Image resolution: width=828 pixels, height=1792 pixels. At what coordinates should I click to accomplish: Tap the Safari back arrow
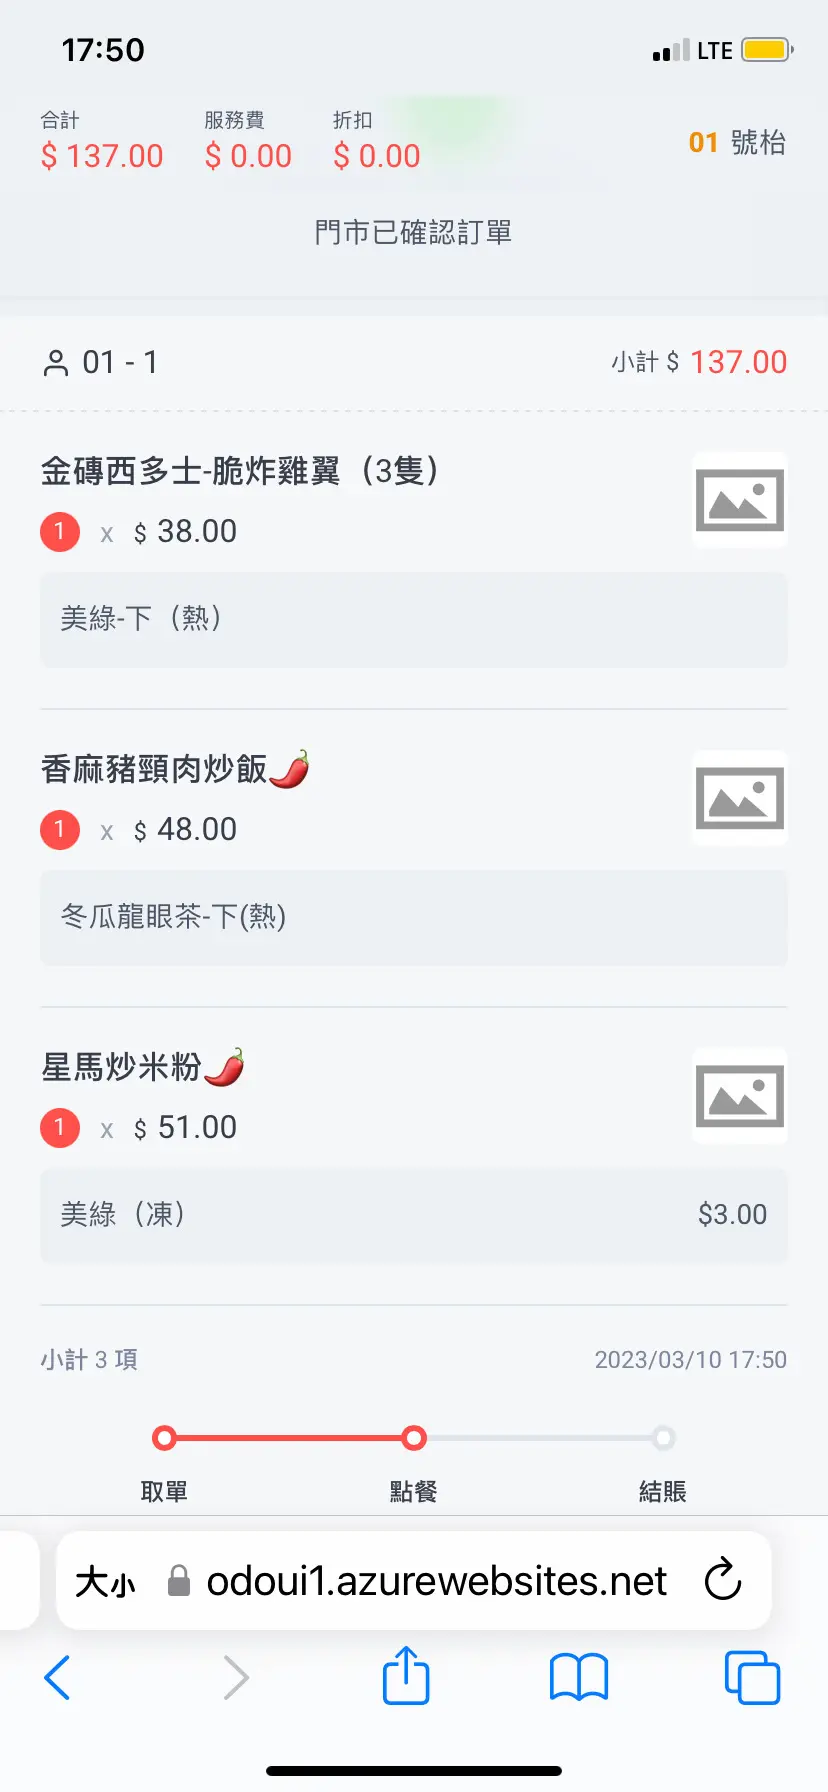tap(58, 1677)
